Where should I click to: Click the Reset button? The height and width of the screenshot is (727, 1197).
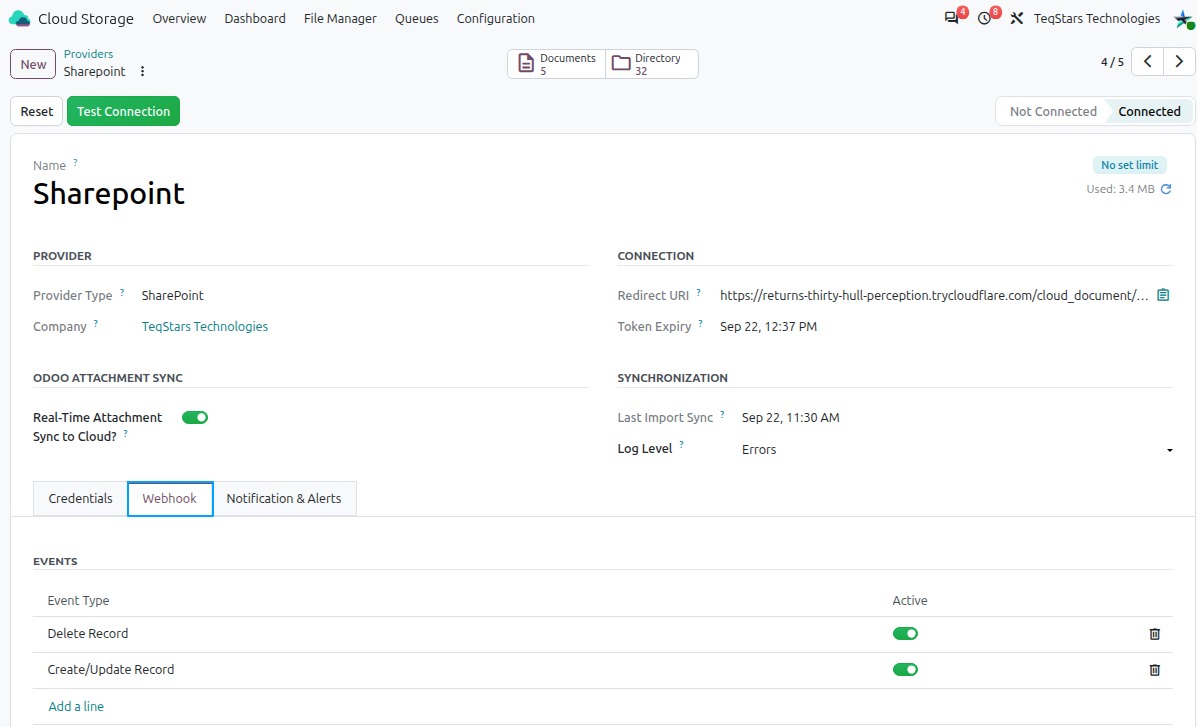[x=37, y=111]
